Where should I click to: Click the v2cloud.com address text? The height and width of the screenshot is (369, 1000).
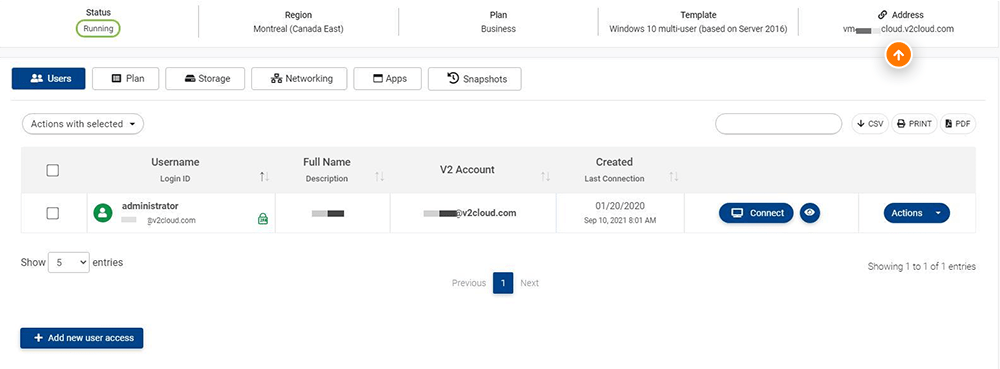click(898, 29)
